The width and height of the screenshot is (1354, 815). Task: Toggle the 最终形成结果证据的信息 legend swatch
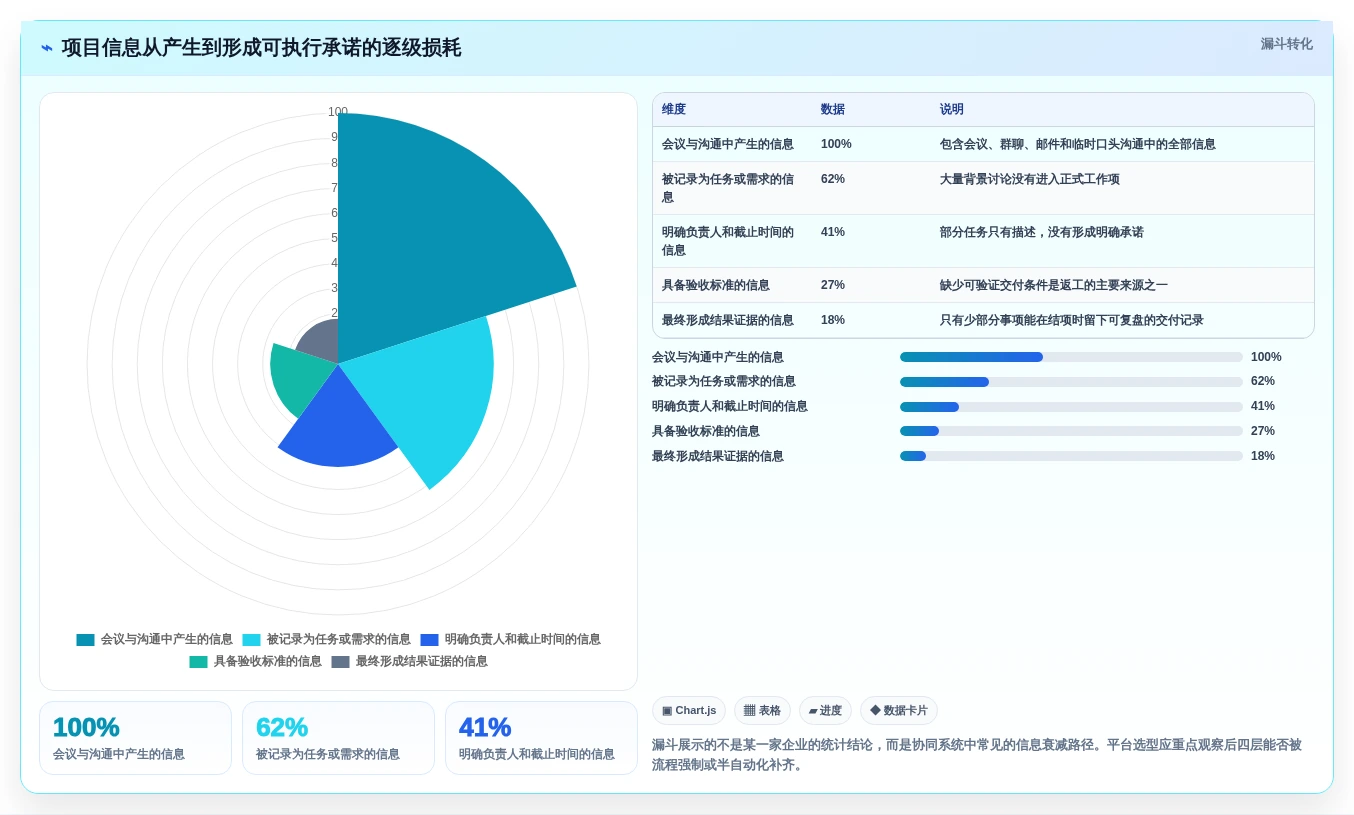tap(340, 662)
